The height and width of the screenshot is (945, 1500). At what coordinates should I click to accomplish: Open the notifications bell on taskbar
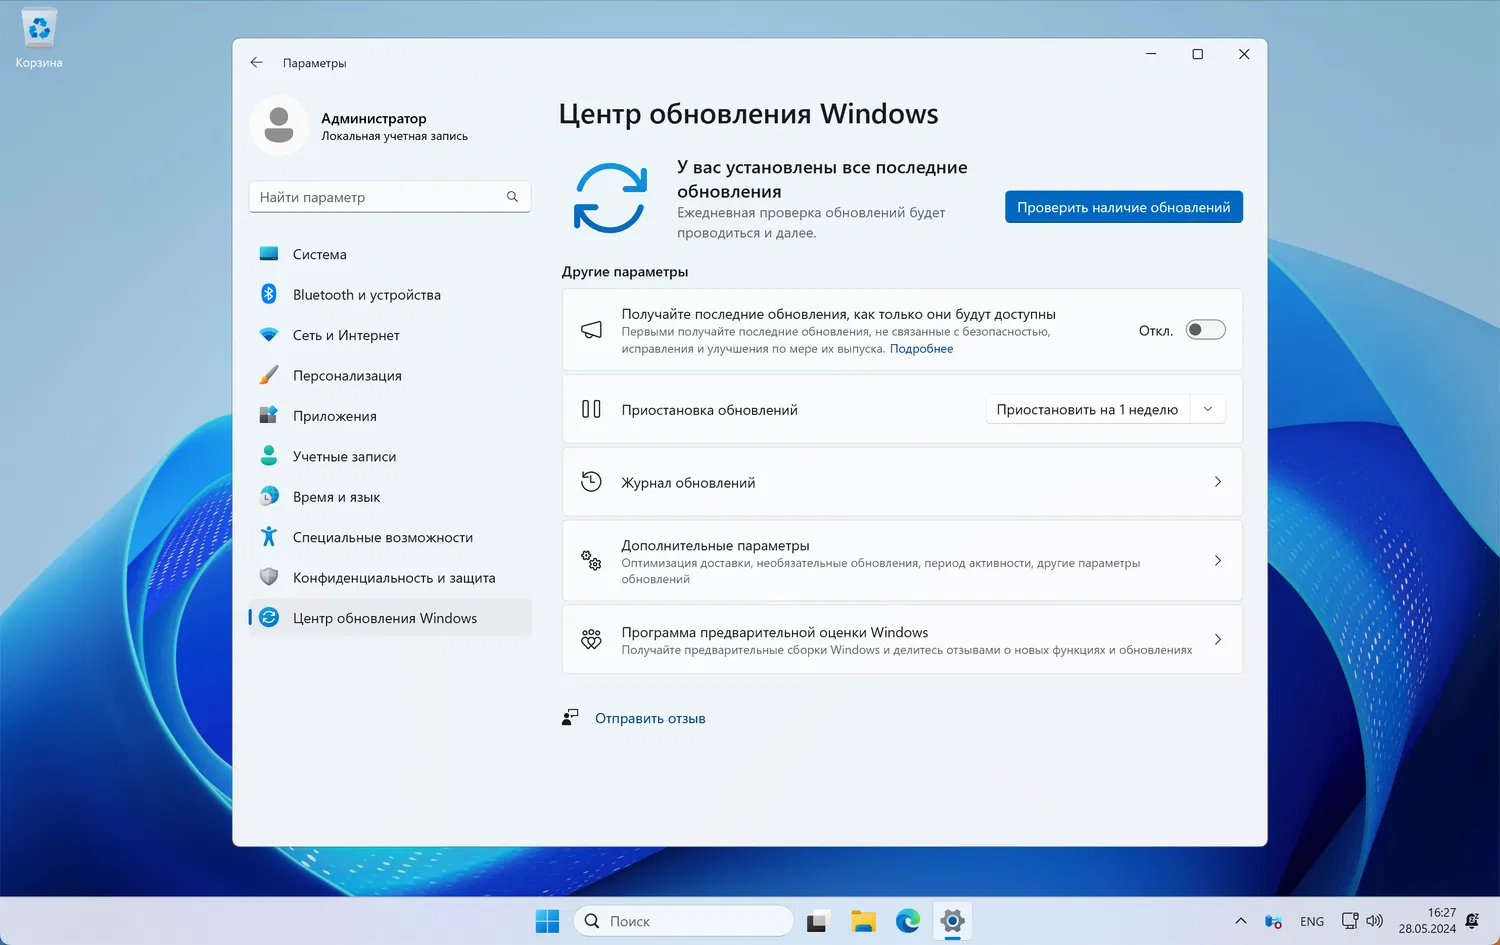pos(1473,921)
